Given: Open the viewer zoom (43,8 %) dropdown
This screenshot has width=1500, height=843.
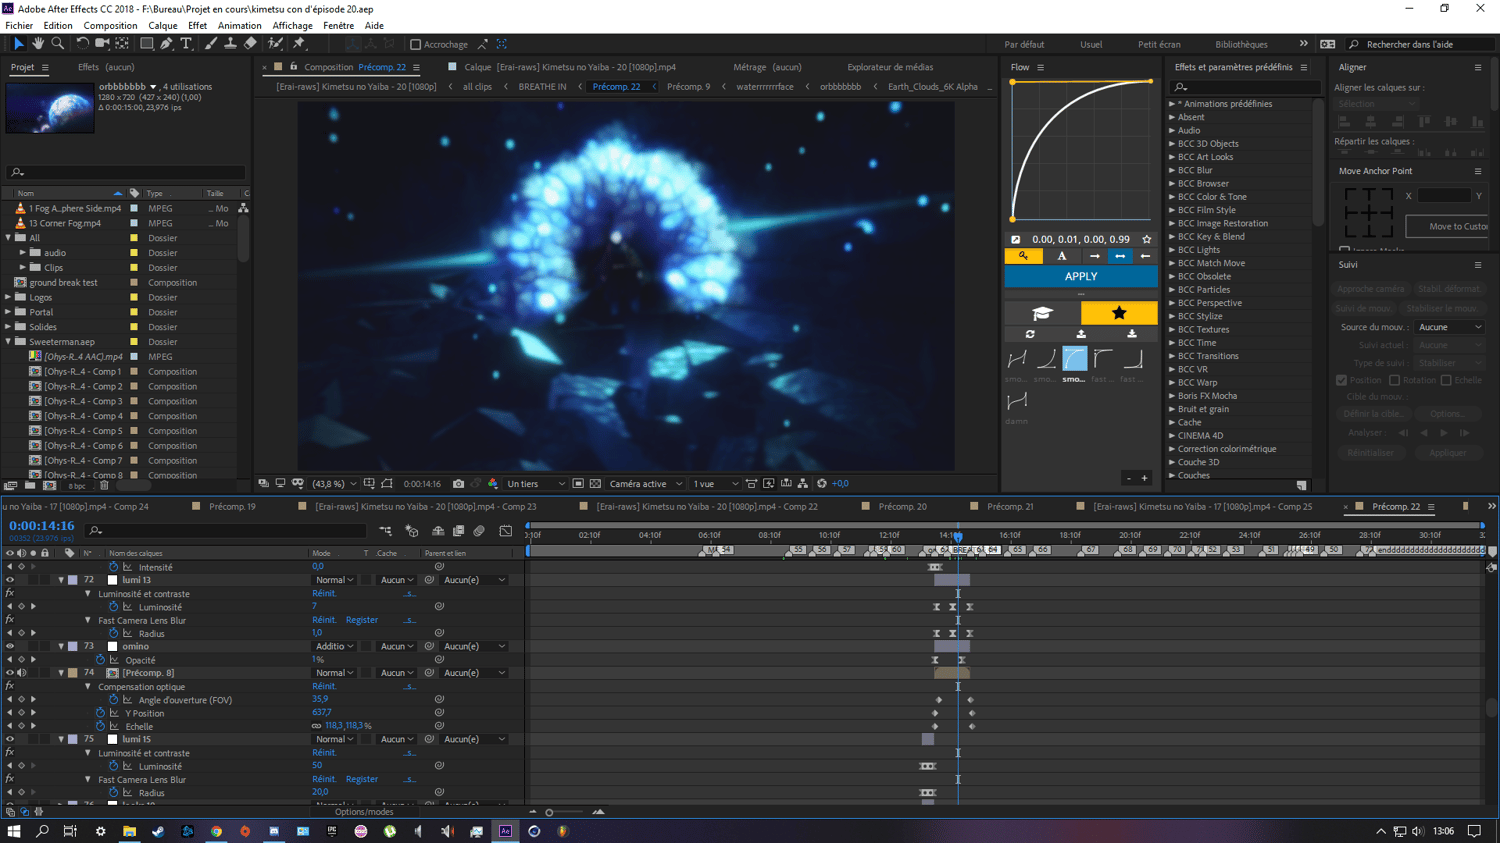Looking at the screenshot, I should click(x=334, y=484).
